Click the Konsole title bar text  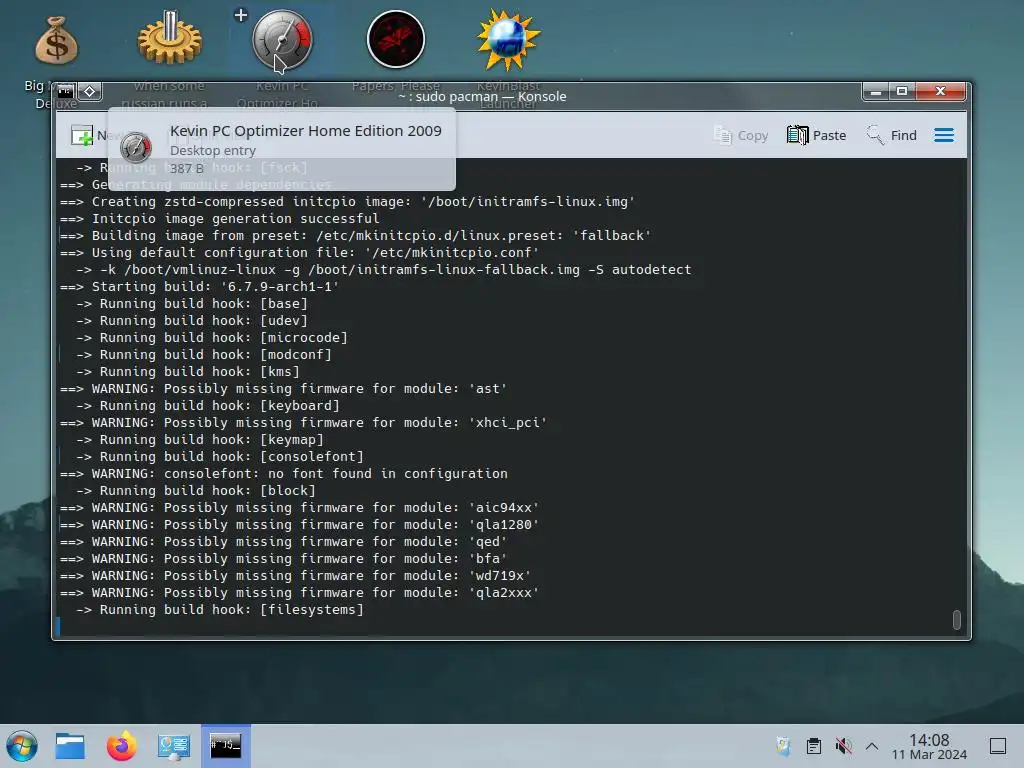point(482,97)
